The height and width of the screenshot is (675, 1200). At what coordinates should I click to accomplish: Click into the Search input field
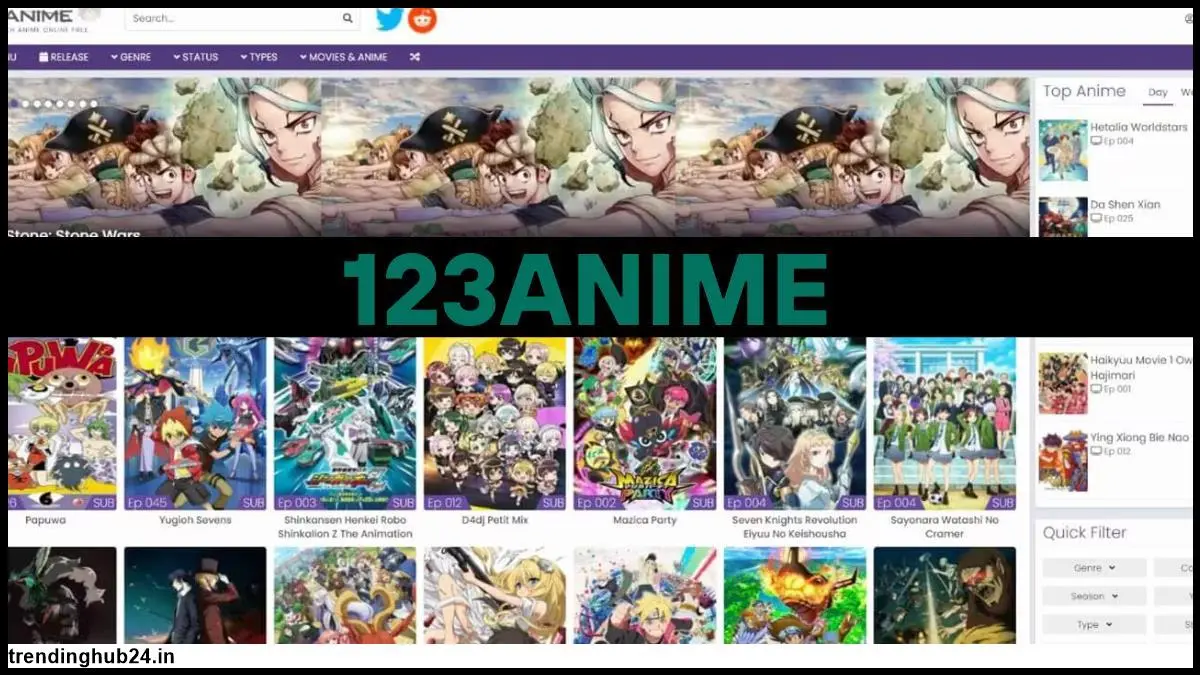click(230, 18)
